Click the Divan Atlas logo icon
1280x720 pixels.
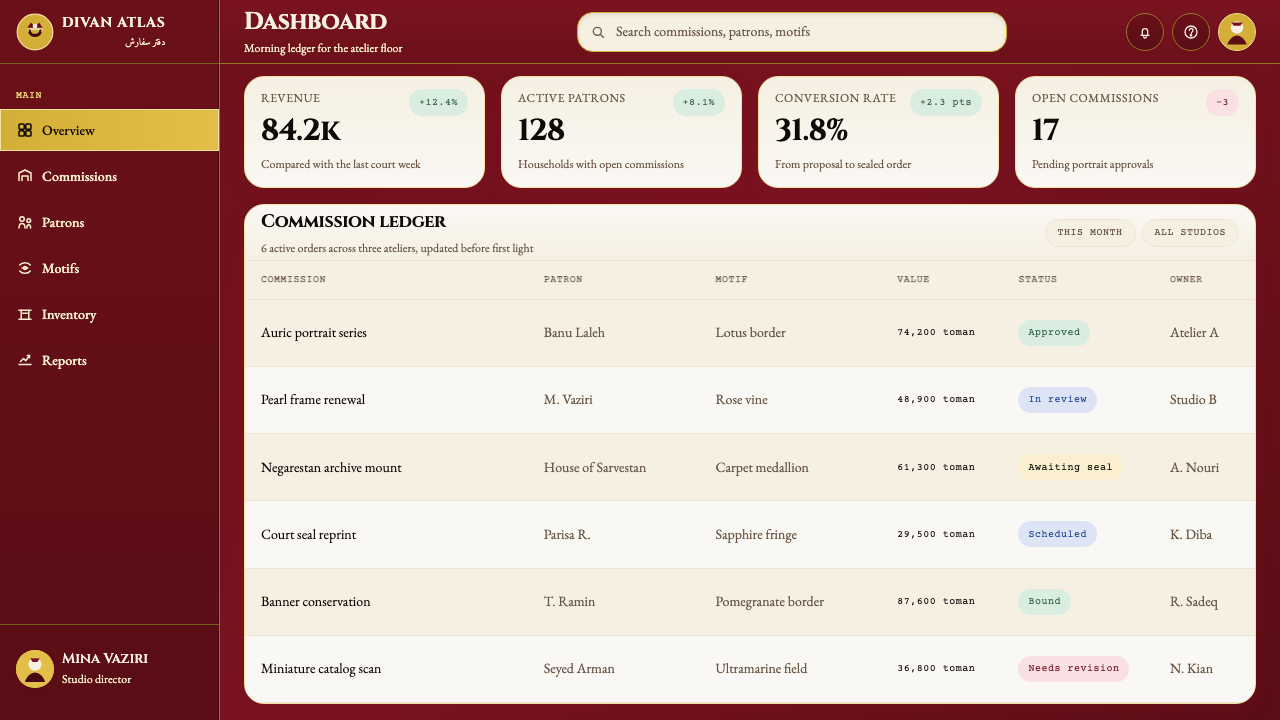click(35, 32)
